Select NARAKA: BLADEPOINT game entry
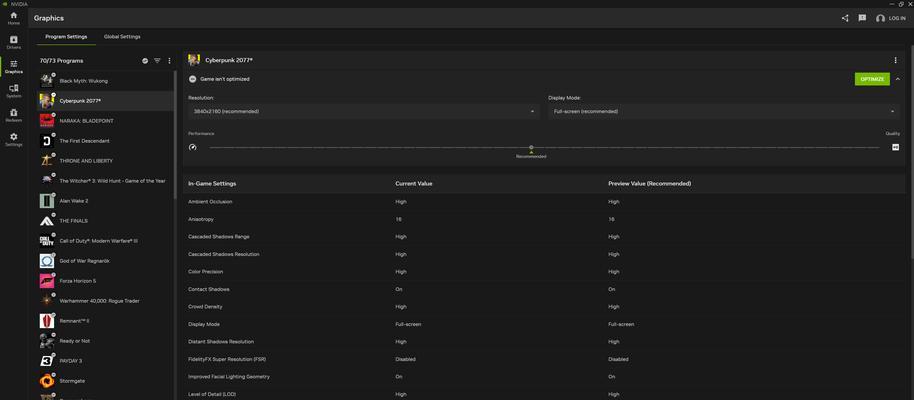This screenshot has width=914, height=400. pos(106,121)
